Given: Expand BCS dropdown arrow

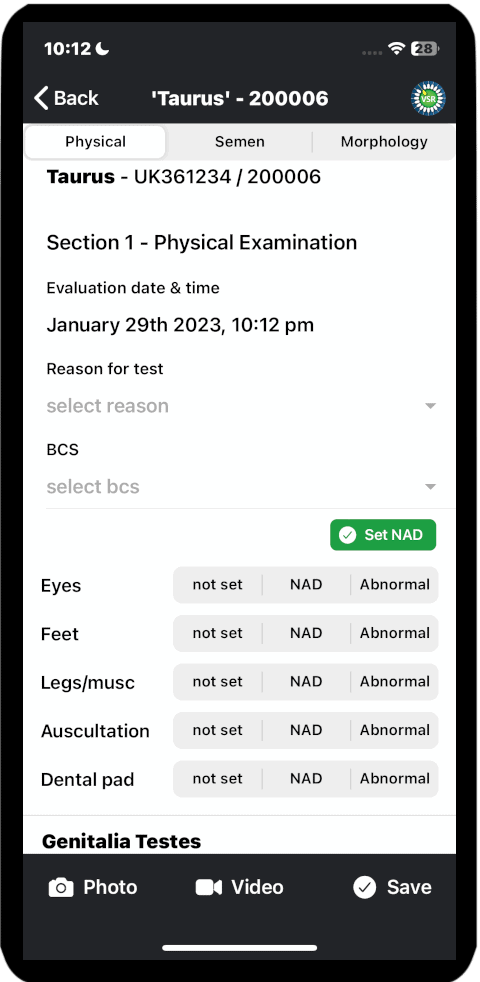Looking at the screenshot, I should click(x=430, y=487).
